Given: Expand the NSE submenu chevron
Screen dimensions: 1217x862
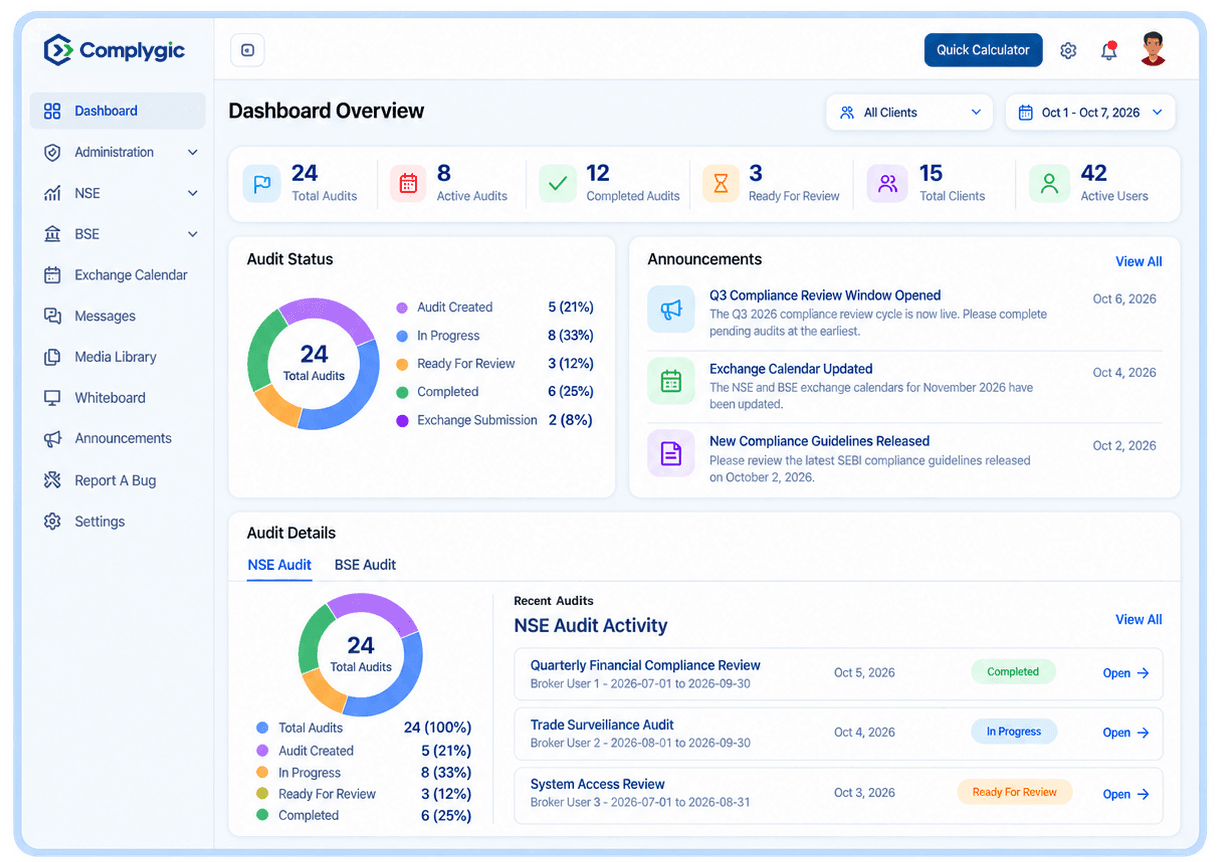Looking at the screenshot, I should click(x=193, y=193).
